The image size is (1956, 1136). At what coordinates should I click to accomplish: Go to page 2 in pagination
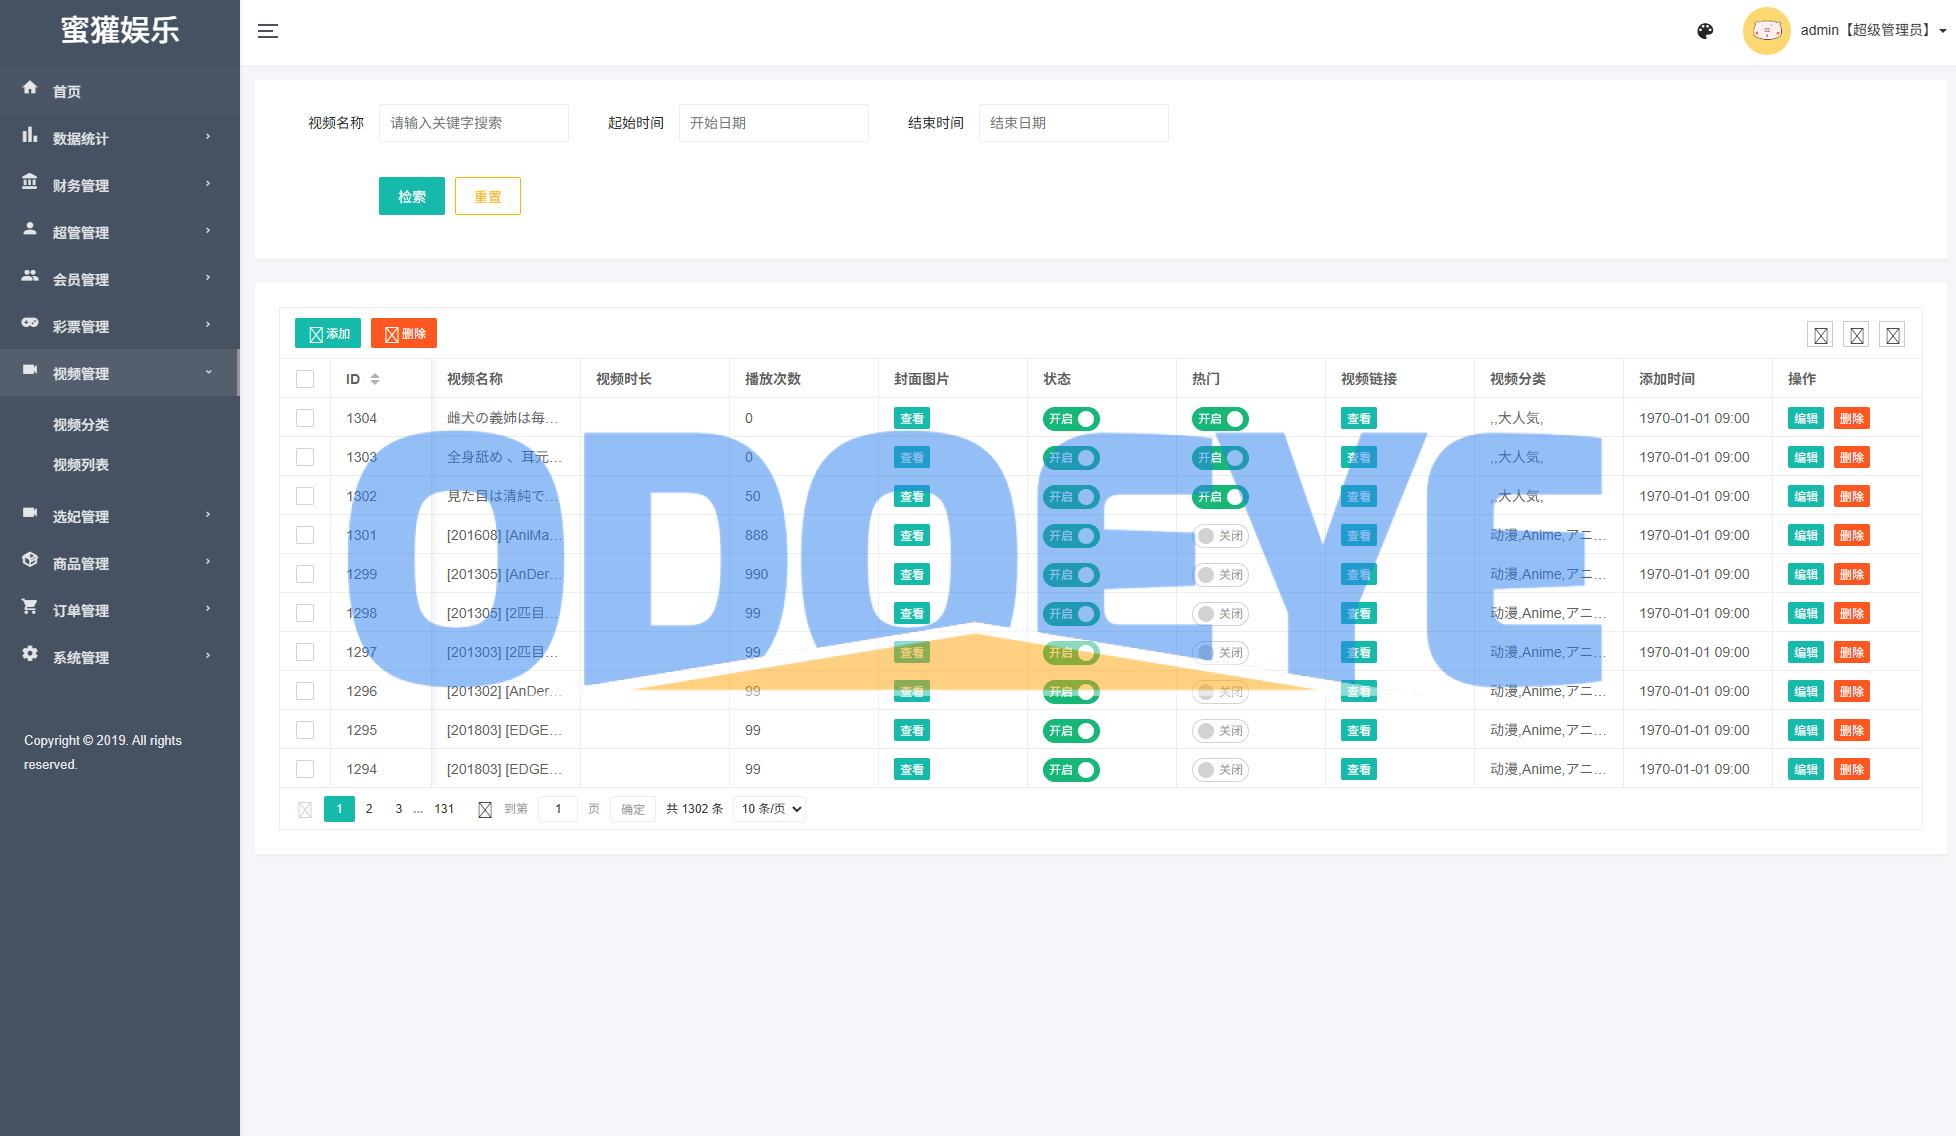(x=369, y=809)
